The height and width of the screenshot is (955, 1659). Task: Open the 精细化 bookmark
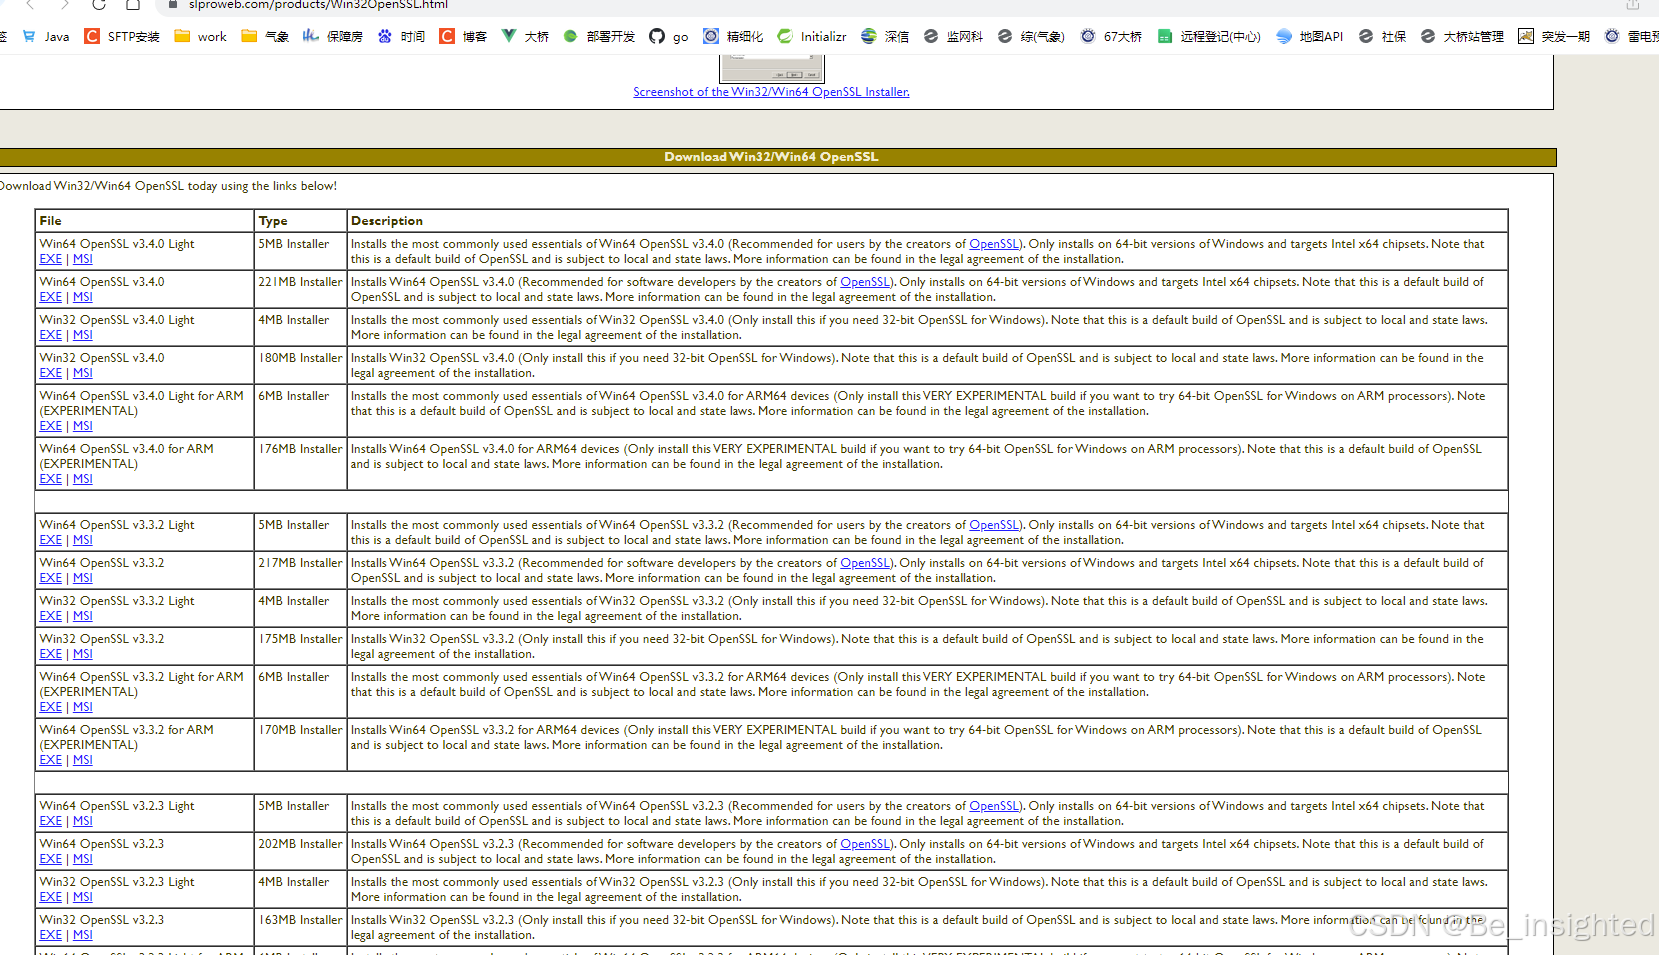pyautogui.click(x=733, y=37)
